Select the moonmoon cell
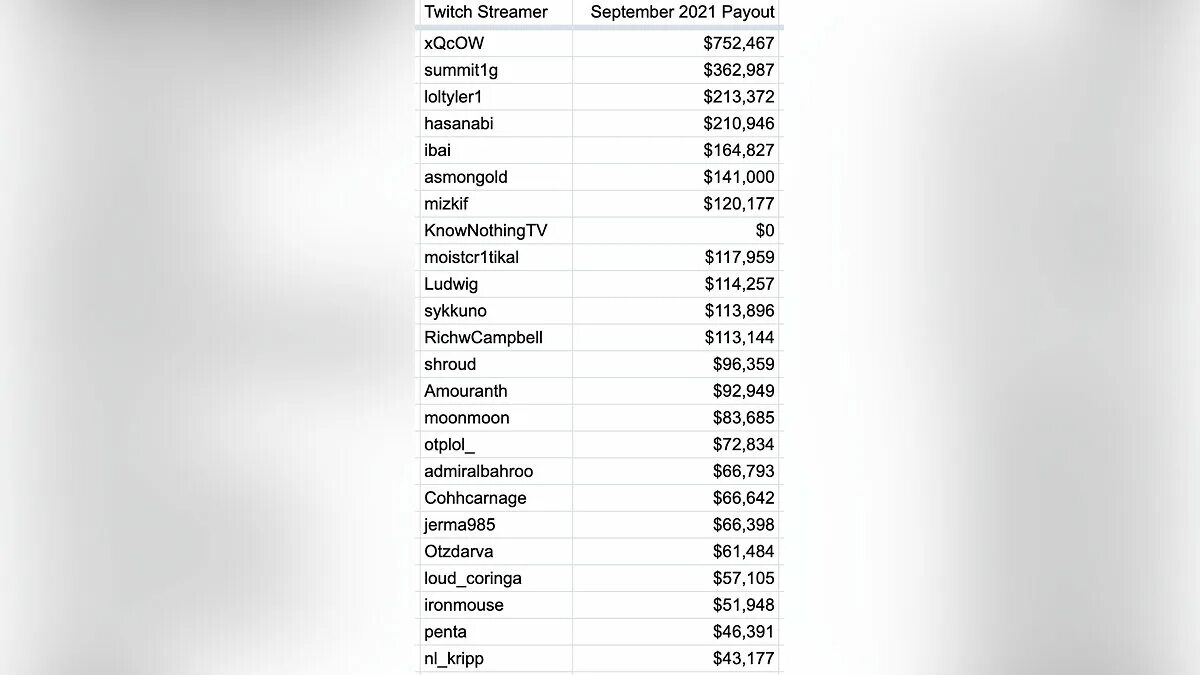 click(x=494, y=418)
